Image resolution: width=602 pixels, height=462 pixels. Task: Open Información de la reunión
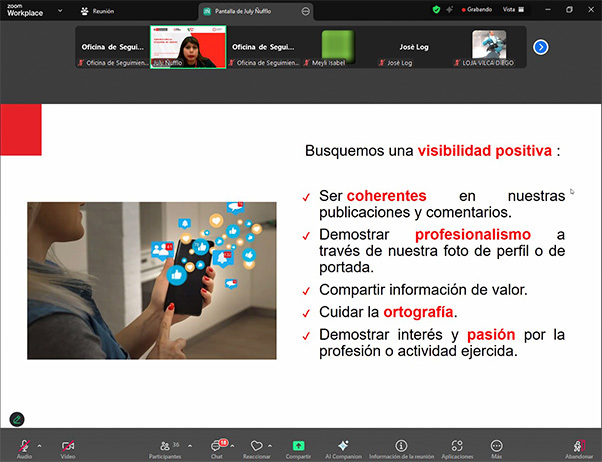click(401, 449)
